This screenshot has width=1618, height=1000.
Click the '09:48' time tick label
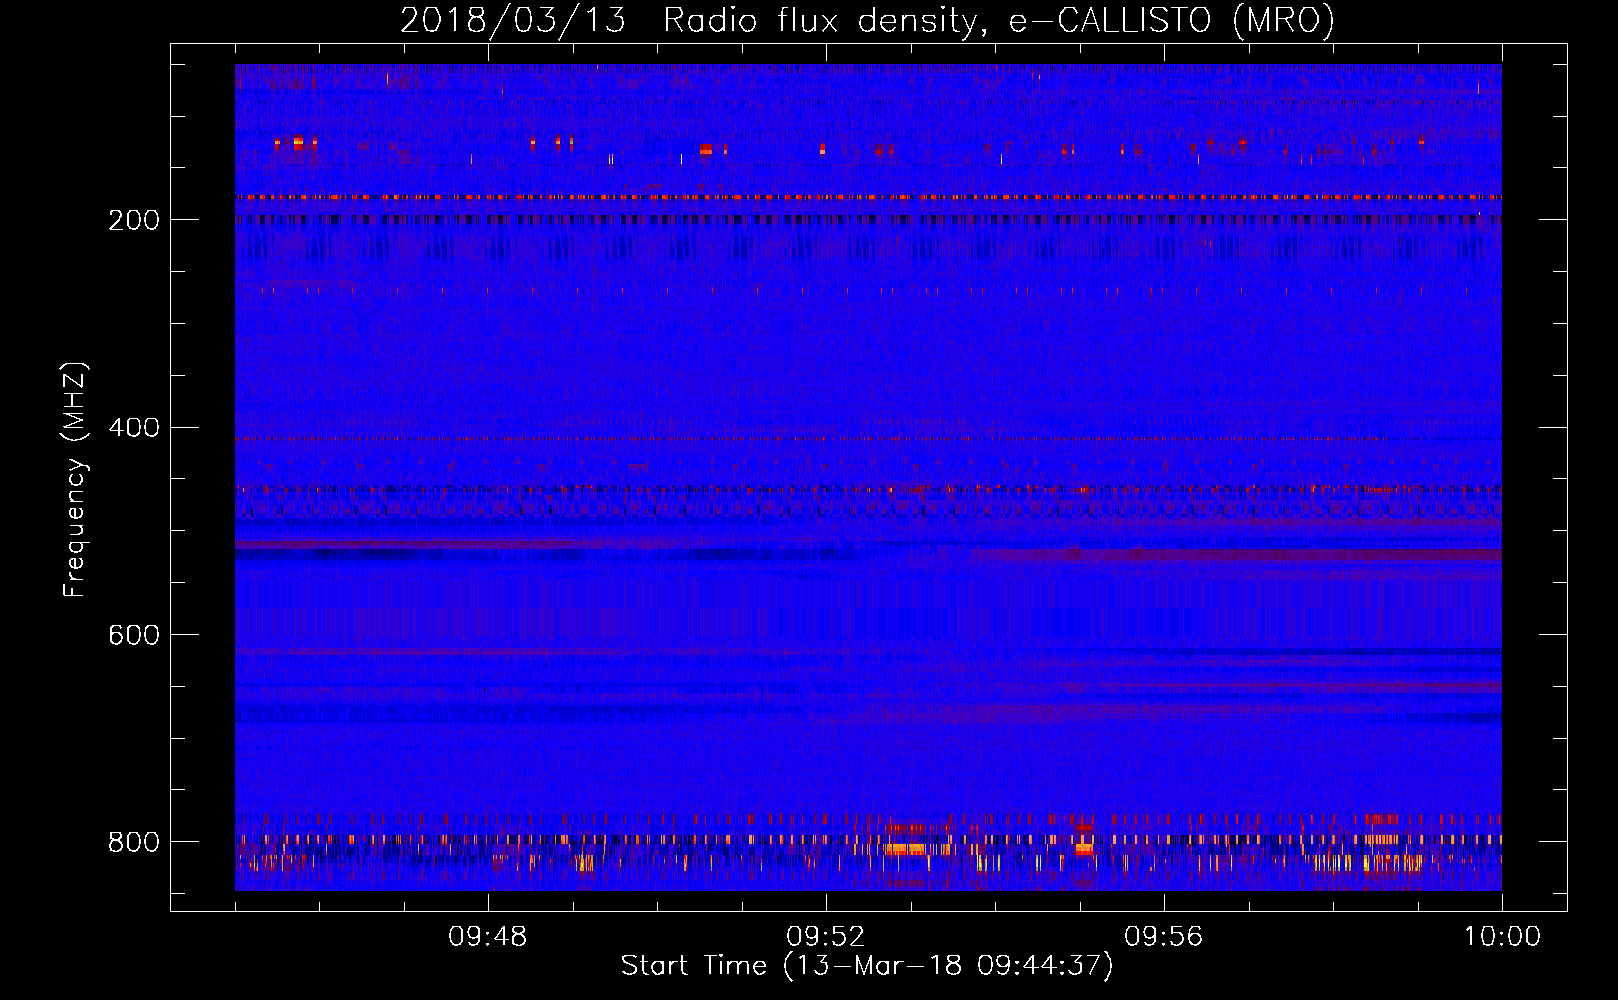click(488, 937)
